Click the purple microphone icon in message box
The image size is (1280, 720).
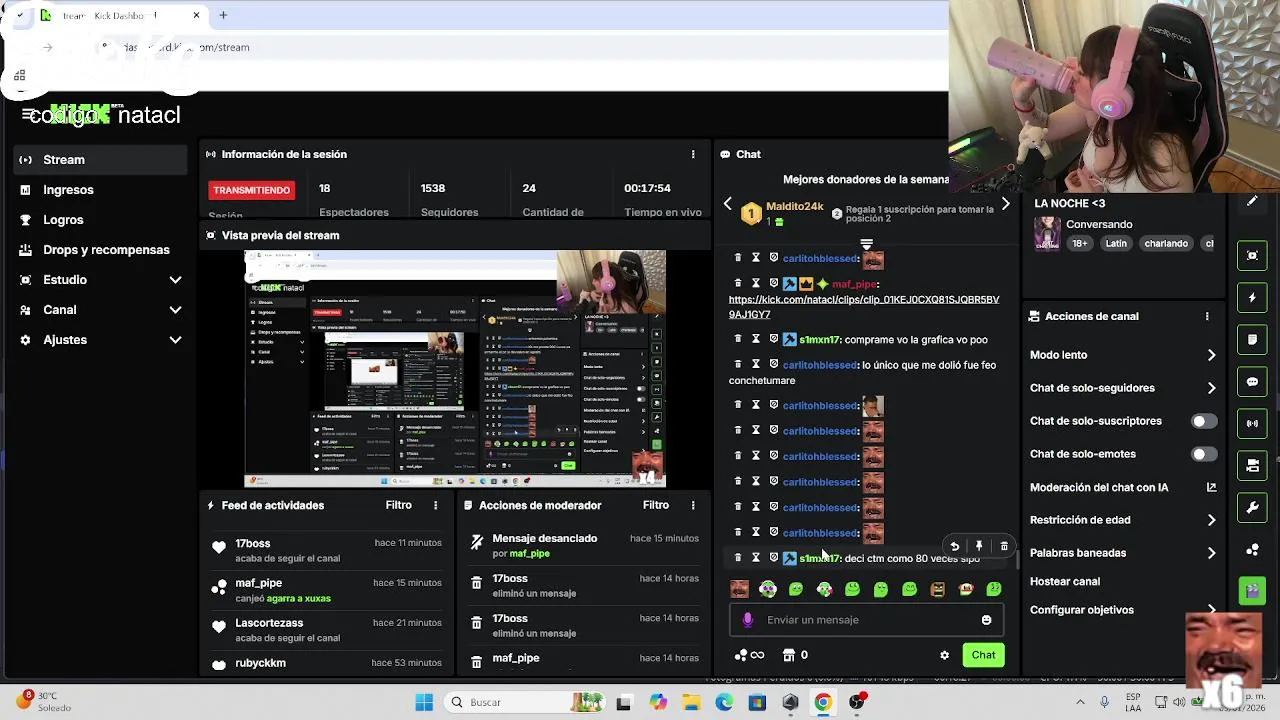(x=748, y=620)
